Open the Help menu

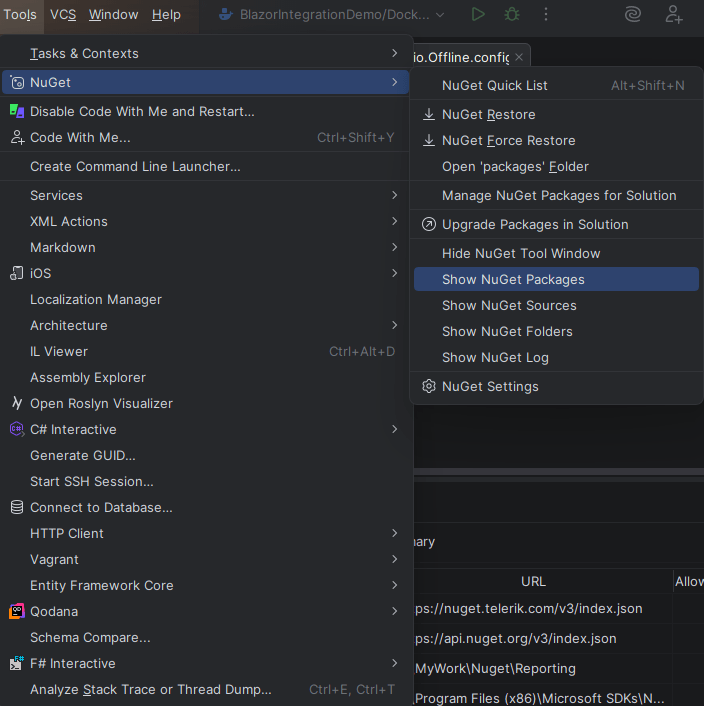point(166,15)
